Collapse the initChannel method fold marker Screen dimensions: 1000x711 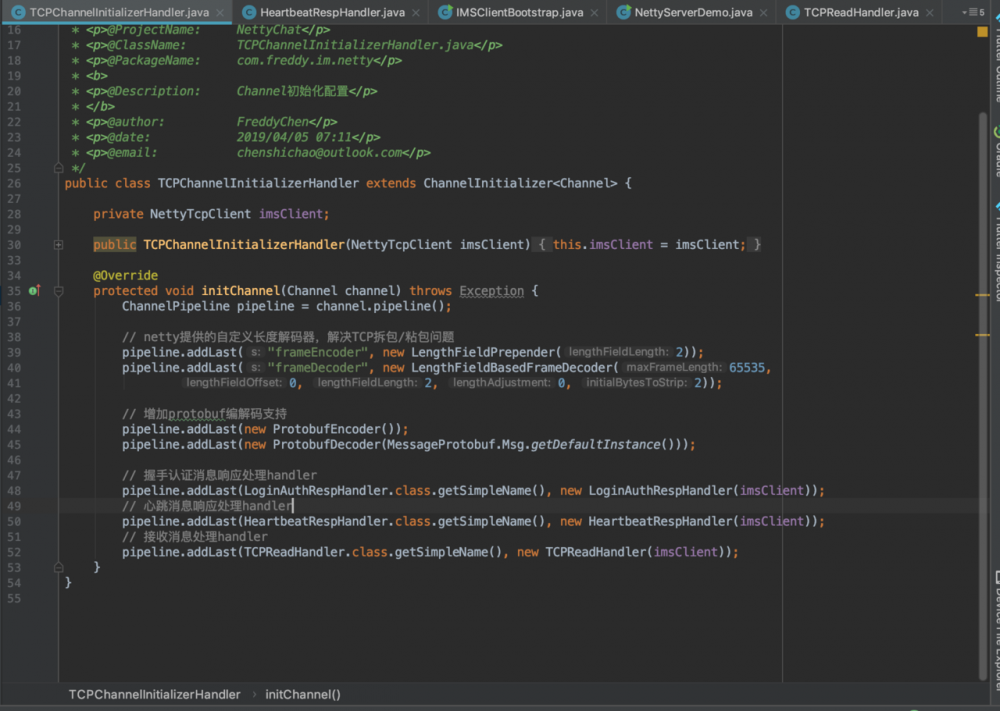coord(59,291)
